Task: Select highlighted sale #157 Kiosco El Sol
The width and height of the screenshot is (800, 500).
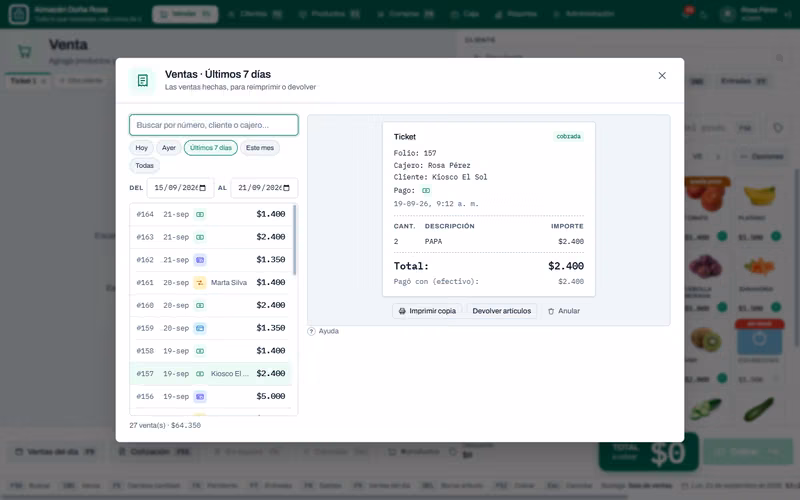Action: coord(210,373)
